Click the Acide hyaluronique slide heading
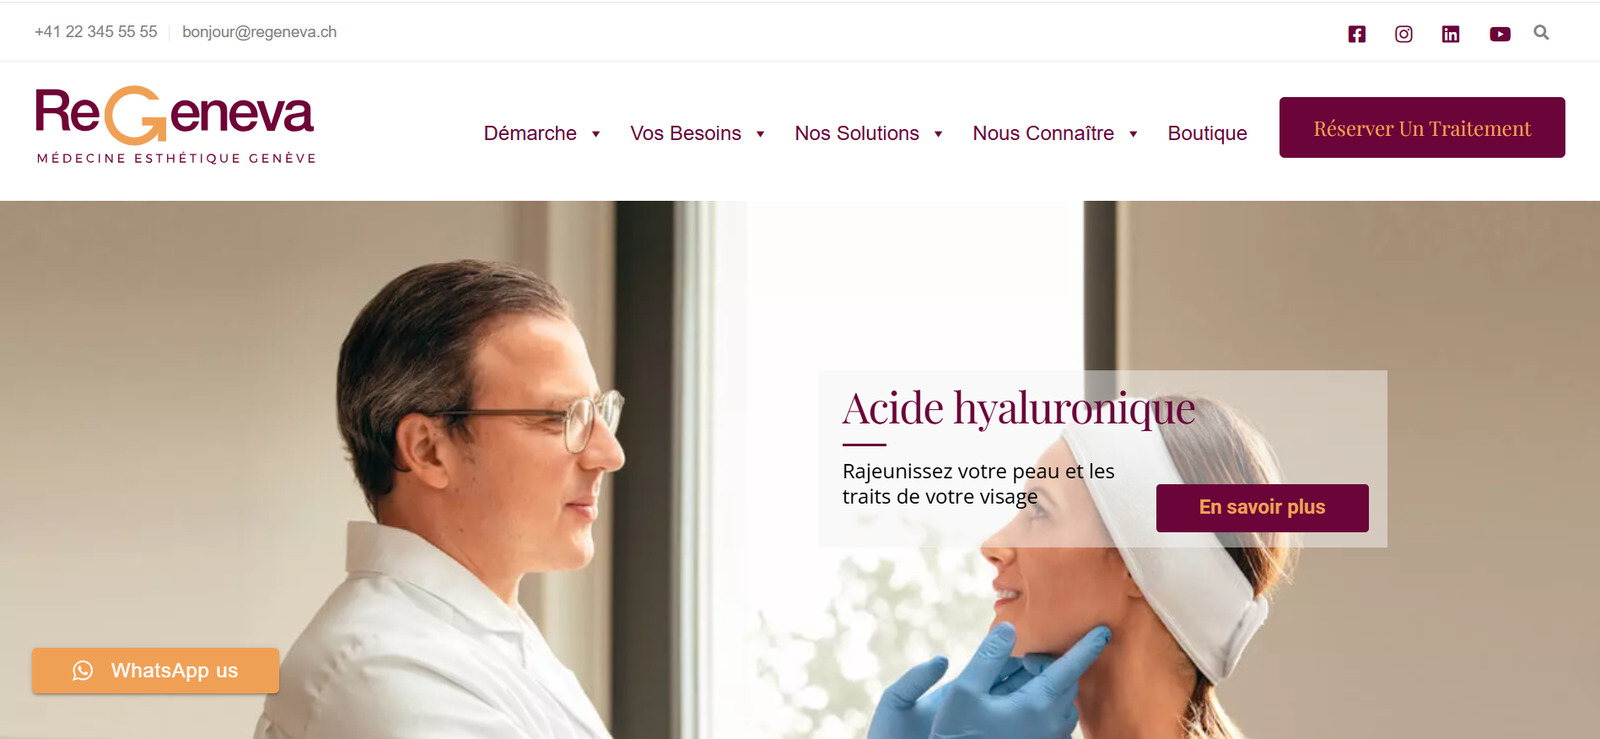Image resolution: width=1600 pixels, height=739 pixels. [1019, 409]
